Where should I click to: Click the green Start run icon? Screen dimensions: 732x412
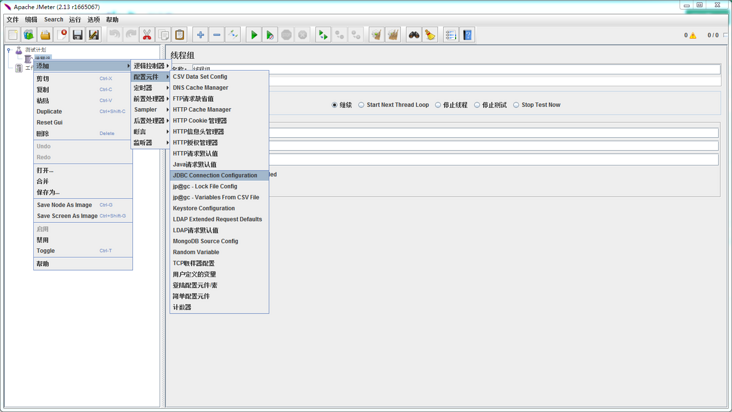click(254, 35)
